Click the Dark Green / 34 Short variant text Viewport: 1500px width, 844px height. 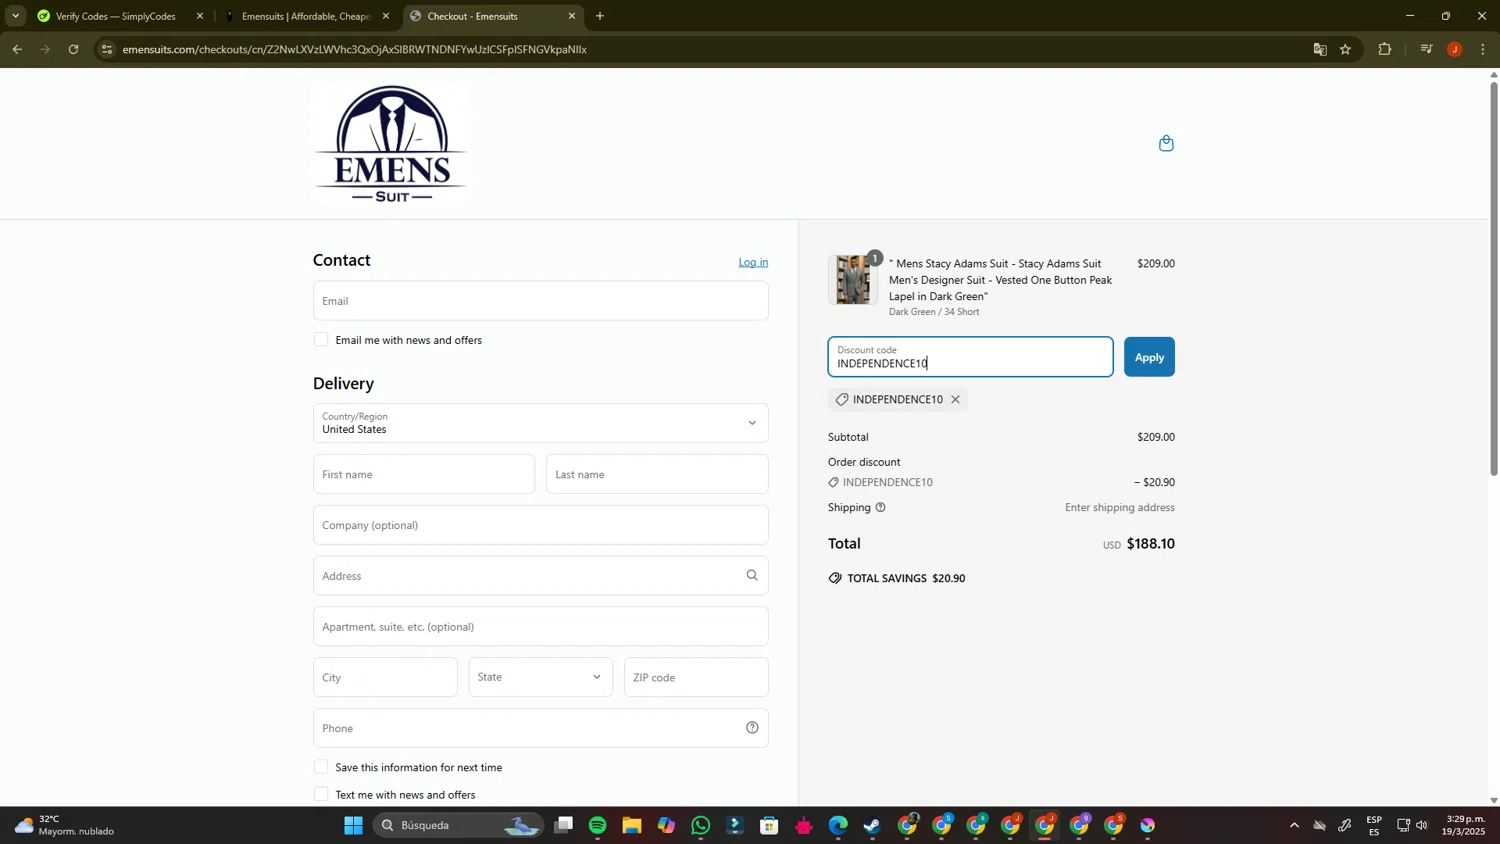934,312
